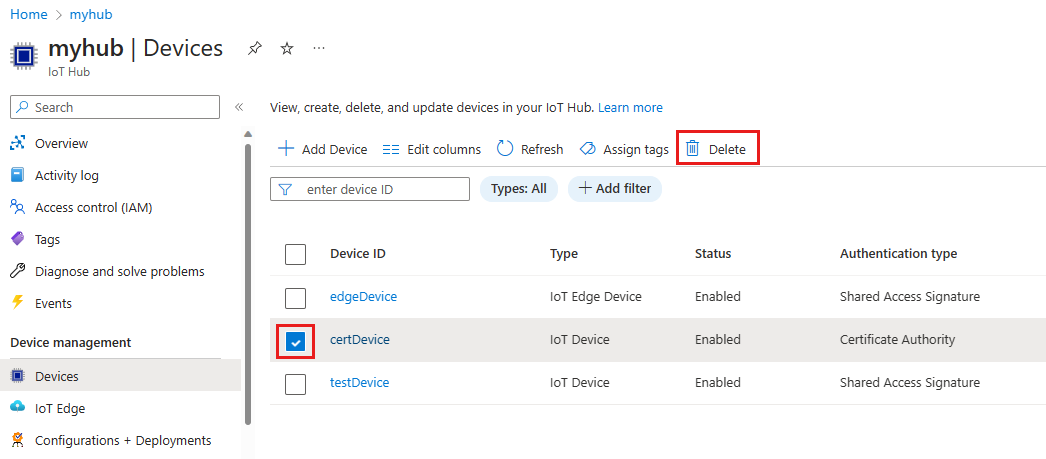Viewport: 1046px width, 459px height.
Task: Click the Add Device plus icon
Action: [286, 149]
